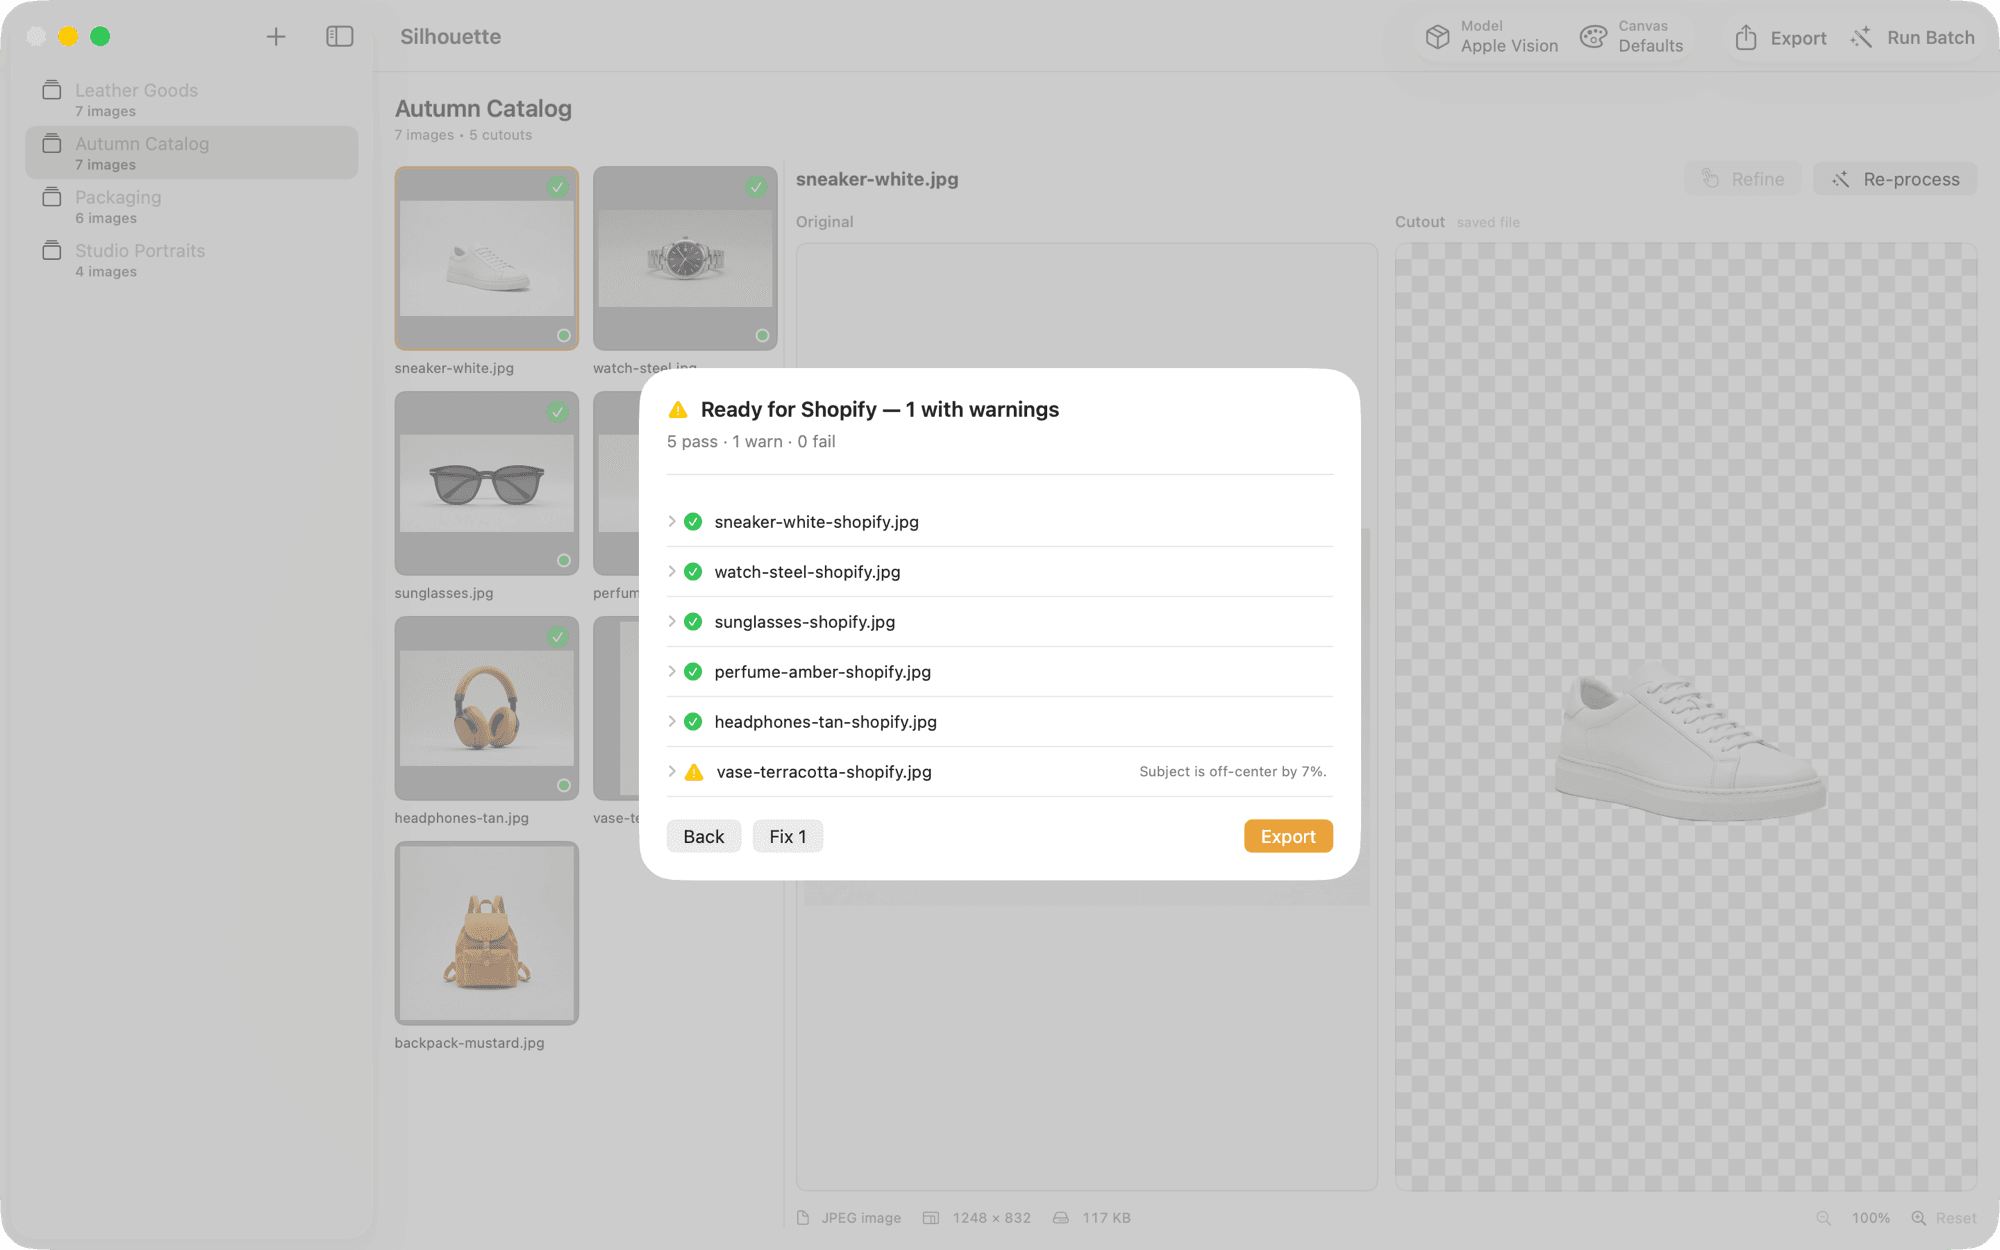The image size is (2000, 1250).
Task: Click the Leather Goods stack icon
Action: coord(52,90)
